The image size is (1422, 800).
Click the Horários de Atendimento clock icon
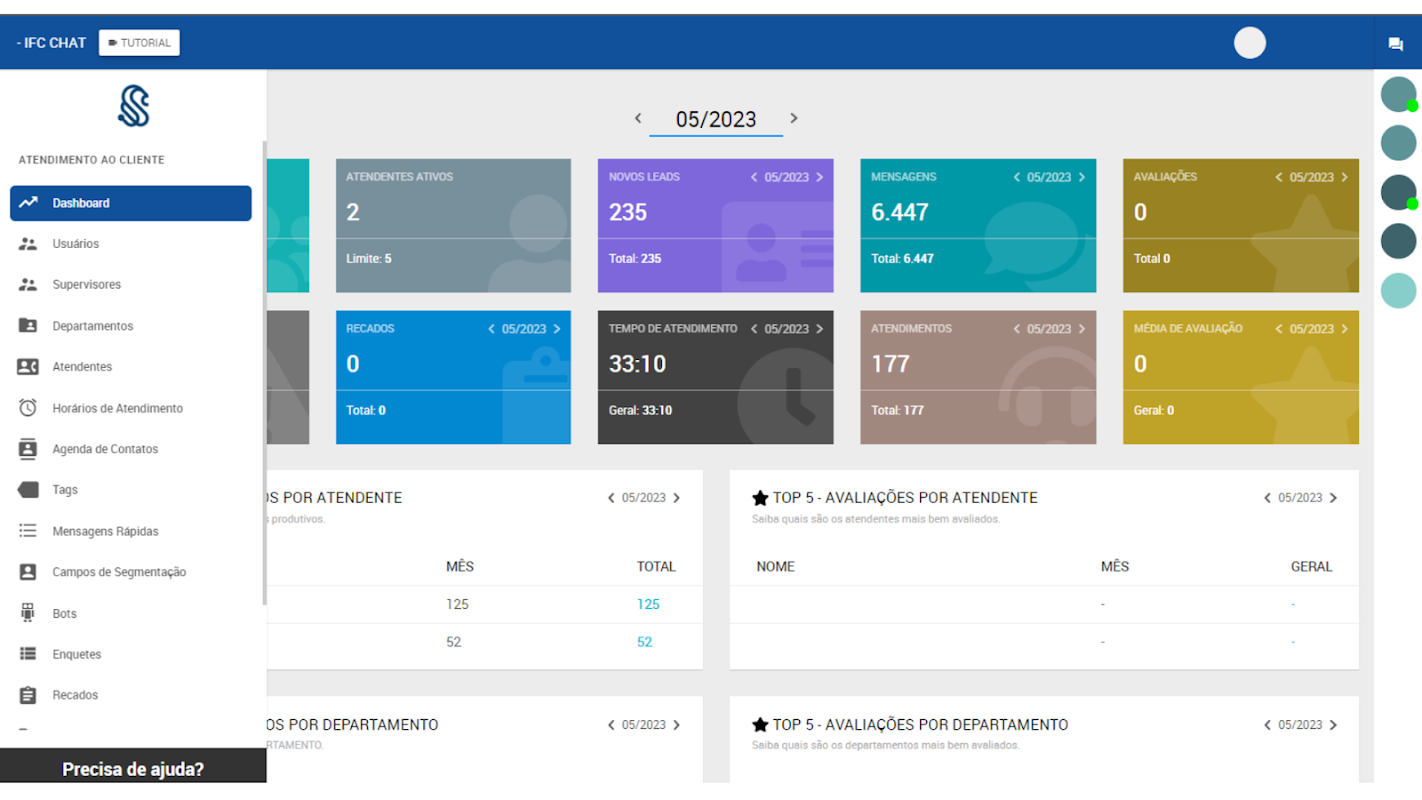click(28, 408)
